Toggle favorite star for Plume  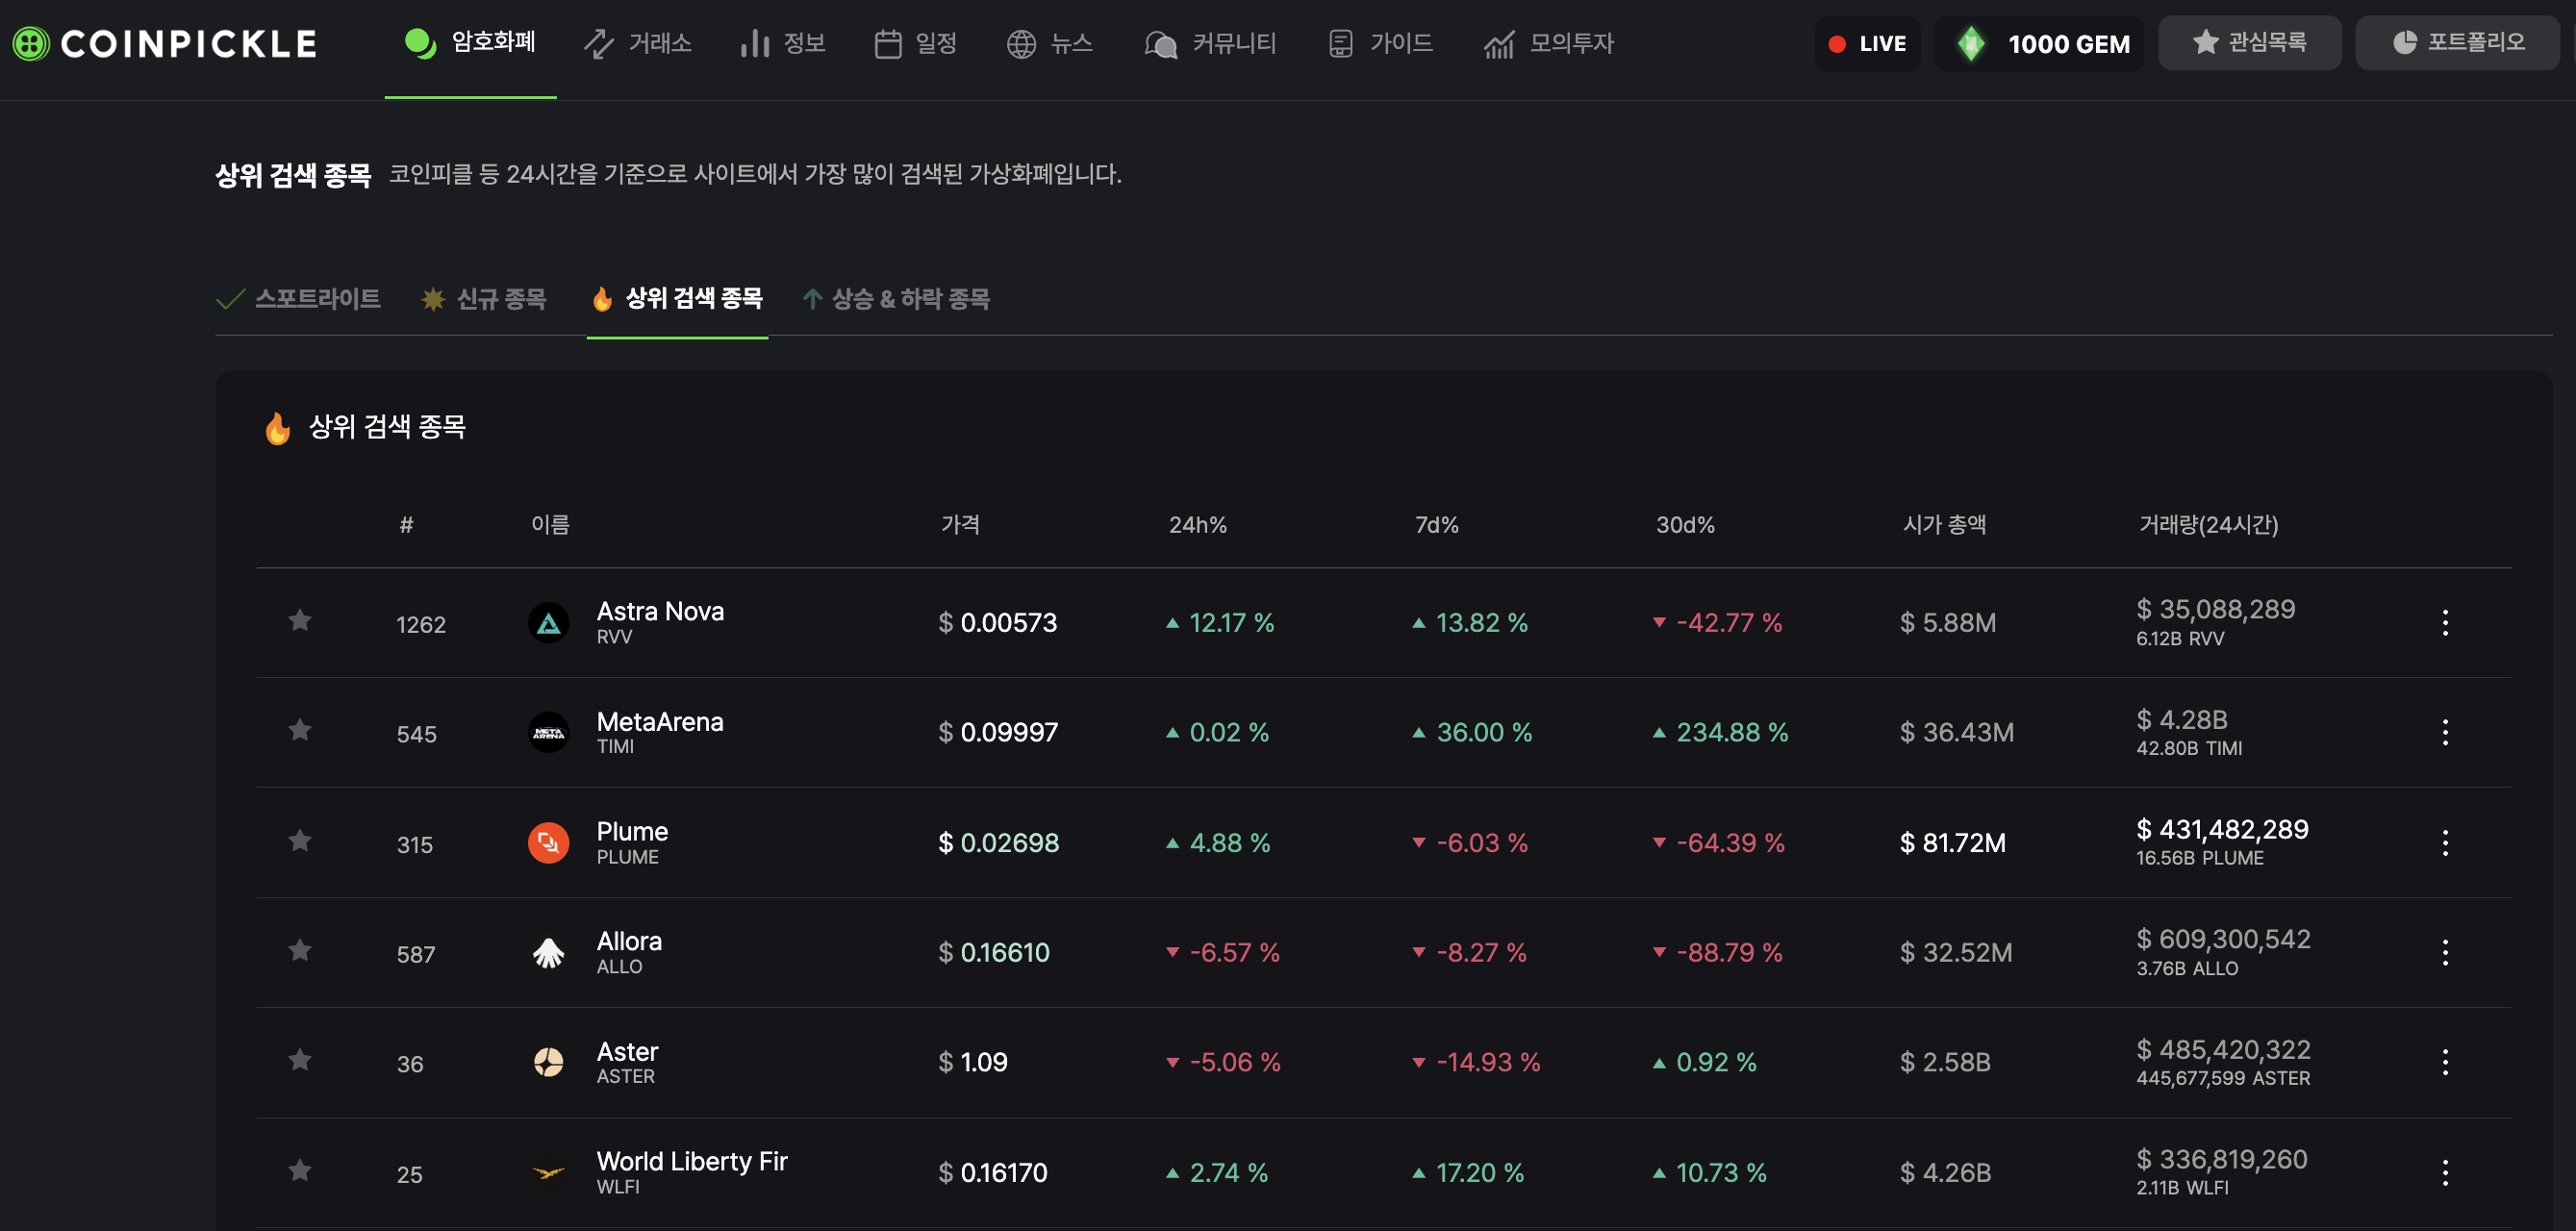pyautogui.click(x=299, y=841)
